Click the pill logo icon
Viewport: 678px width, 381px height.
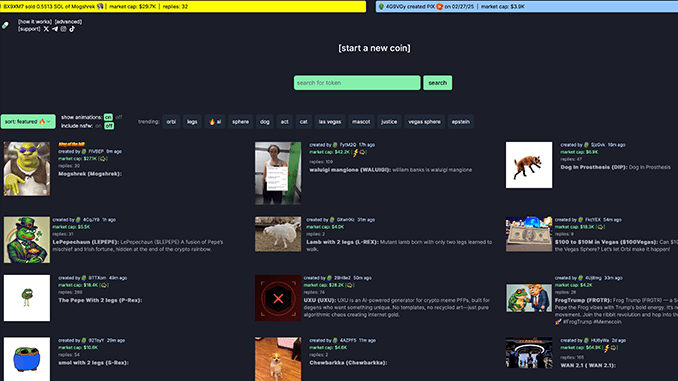pyautogui.click(x=5, y=26)
